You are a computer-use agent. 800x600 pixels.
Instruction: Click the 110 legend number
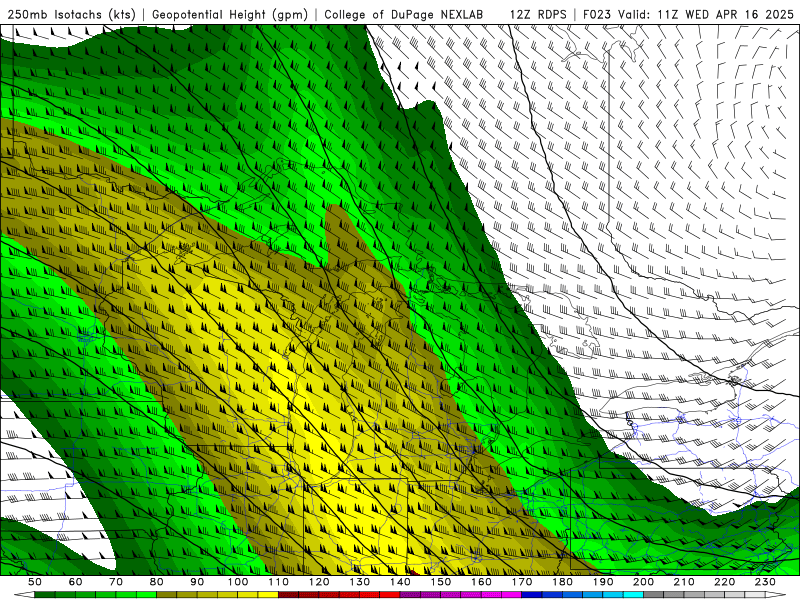pos(279,582)
